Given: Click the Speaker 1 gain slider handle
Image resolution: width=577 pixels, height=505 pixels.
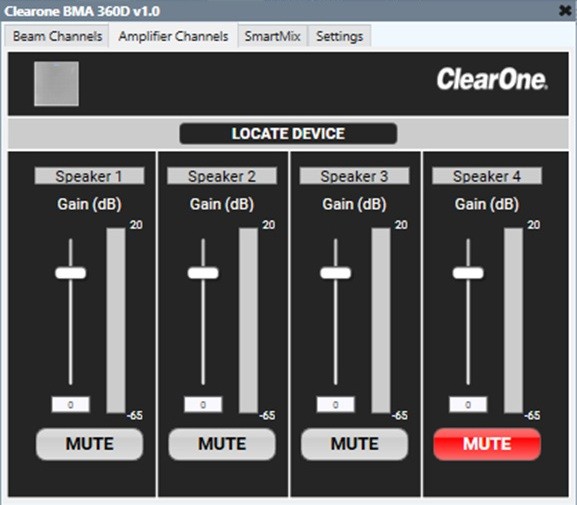Looking at the screenshot, I should coord(71,273).
